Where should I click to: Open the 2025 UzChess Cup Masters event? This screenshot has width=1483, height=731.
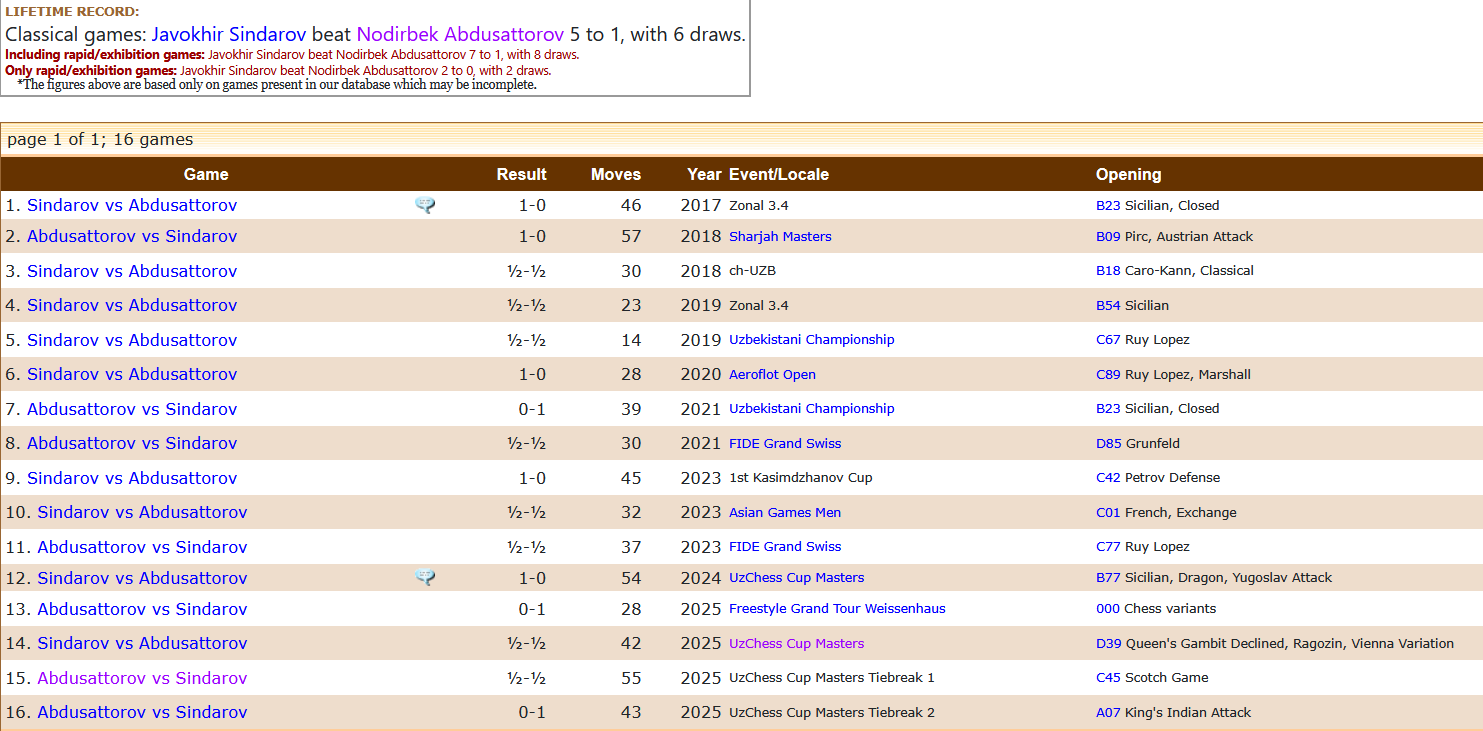tap(796, 644)
